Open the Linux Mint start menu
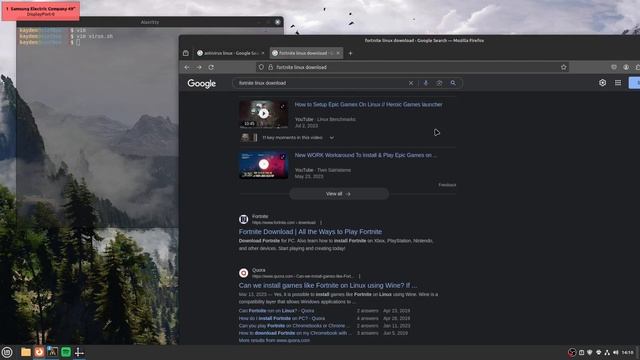Viewport: 640px width, 360px height. pyautogui.click(x=7, y=352)
